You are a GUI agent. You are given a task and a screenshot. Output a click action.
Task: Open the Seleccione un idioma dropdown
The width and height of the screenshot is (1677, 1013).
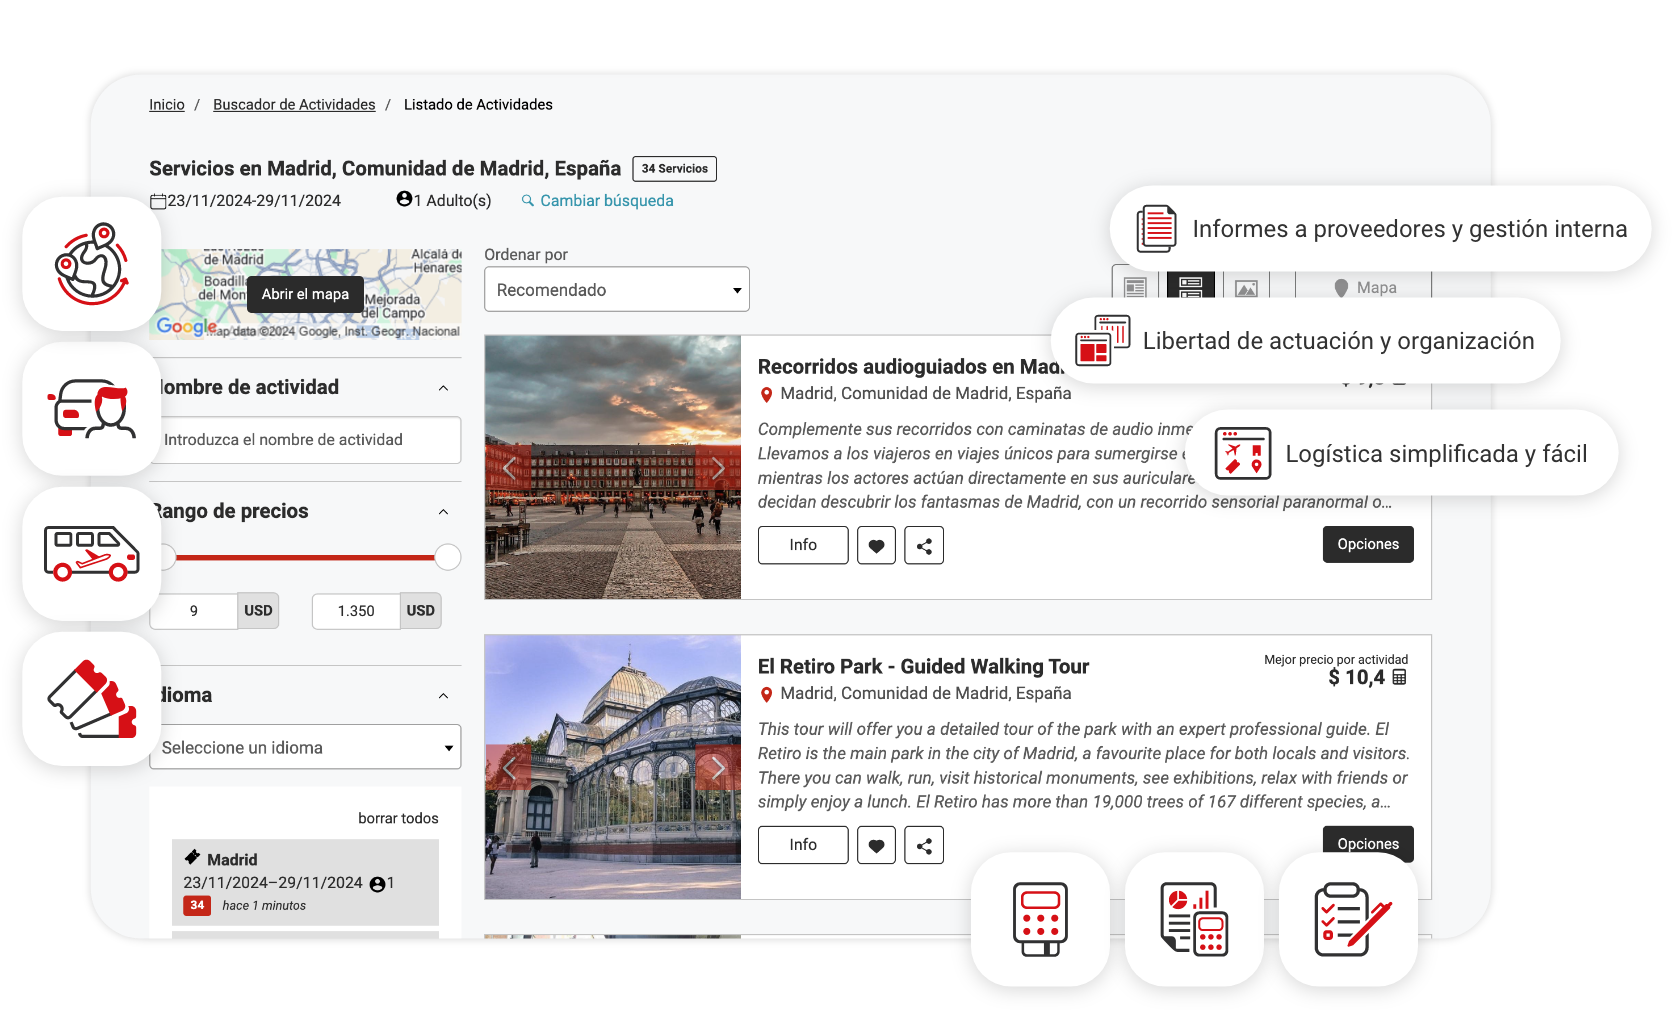(305, 748)
